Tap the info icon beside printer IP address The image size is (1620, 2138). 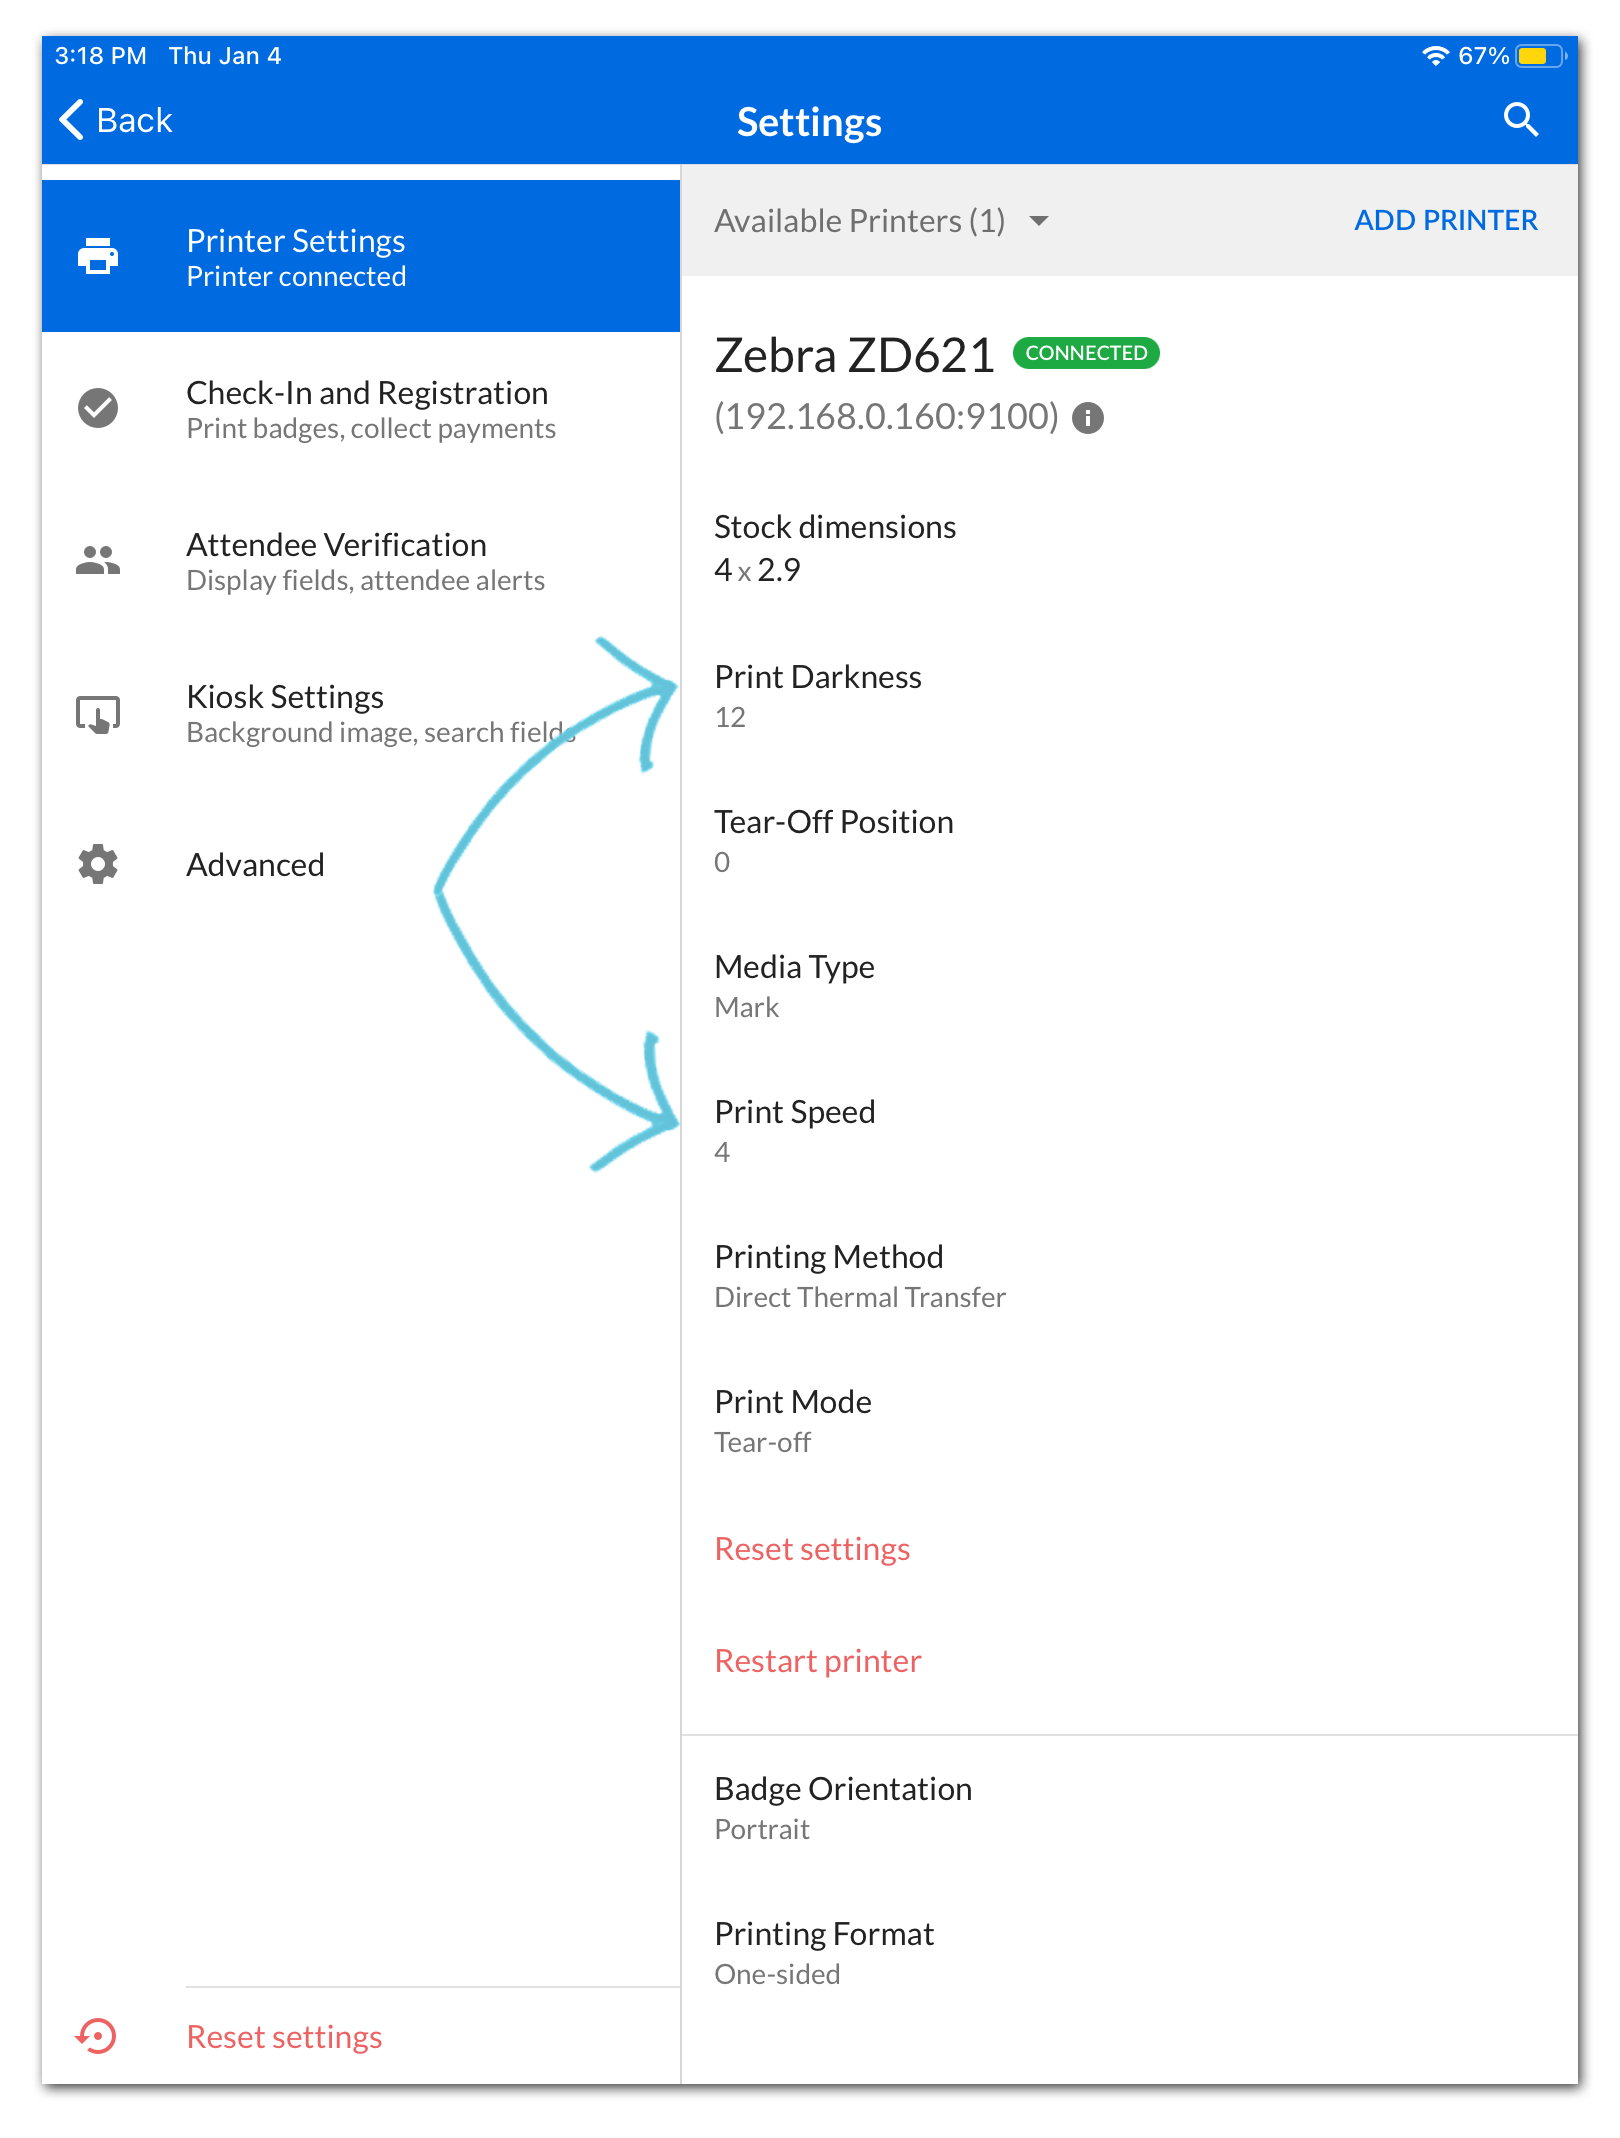coord(1088,418)
